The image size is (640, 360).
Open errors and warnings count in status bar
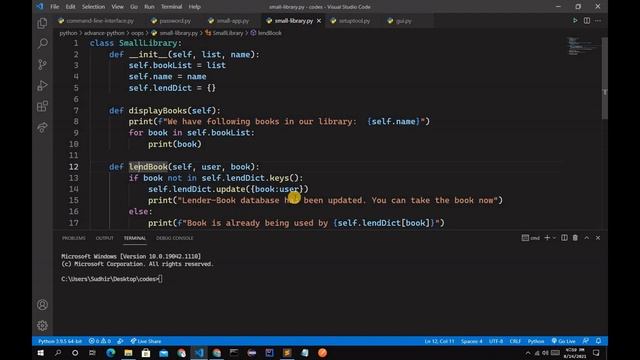pyautogui.click(x=100, y=341)
